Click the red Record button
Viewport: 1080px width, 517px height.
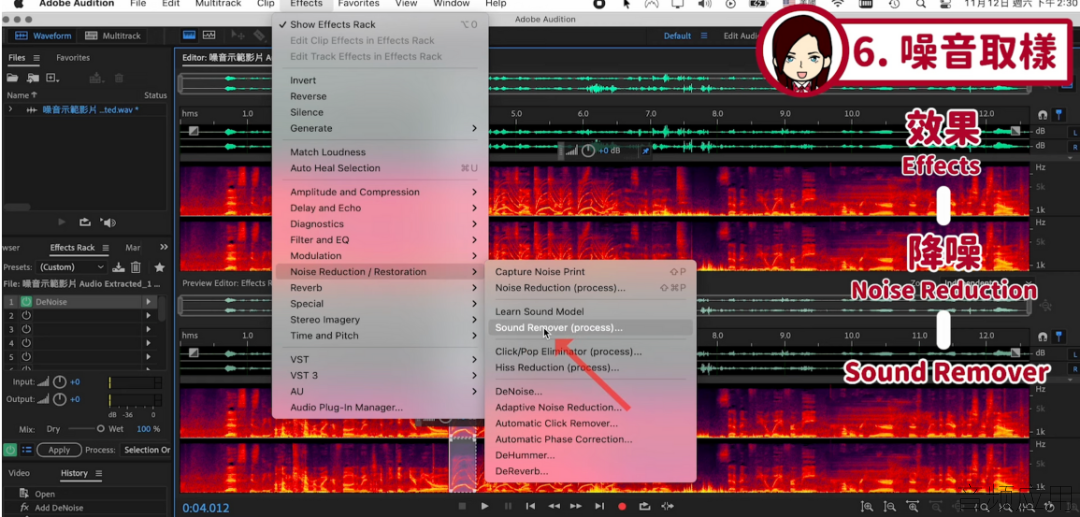(x=623, y=506)
